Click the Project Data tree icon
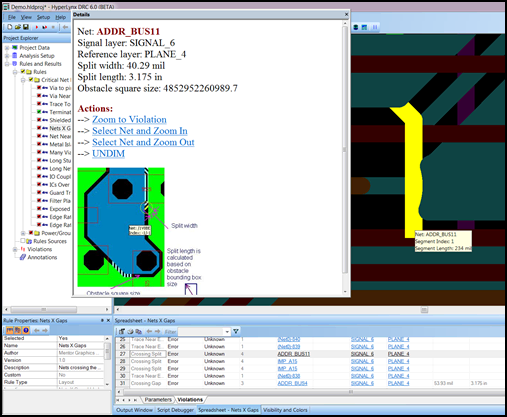The width and height of the screenshot is (507, 417). 15,48
